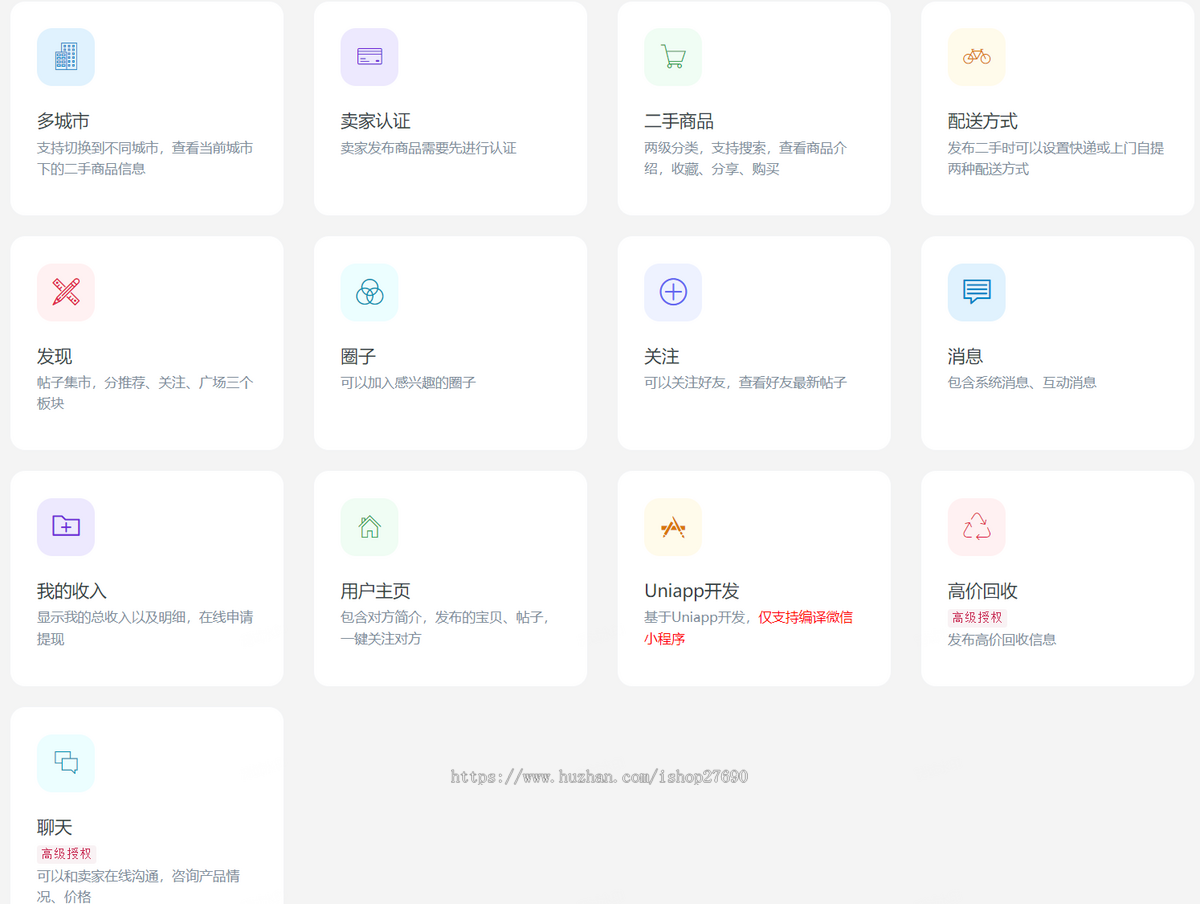Image resolution: width=1200 pixels, height=904 pixels.
Task: Click the multi-city building icon
Action: (66, 57)
